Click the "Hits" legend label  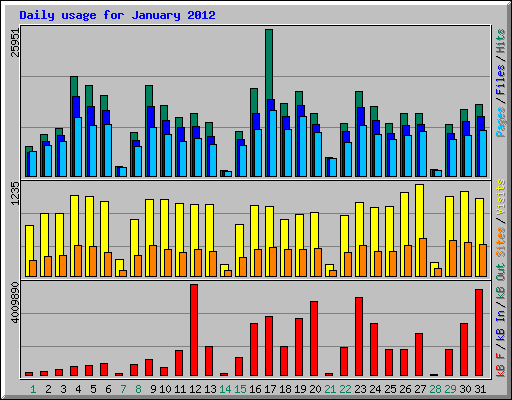click(x=501, y=41)
